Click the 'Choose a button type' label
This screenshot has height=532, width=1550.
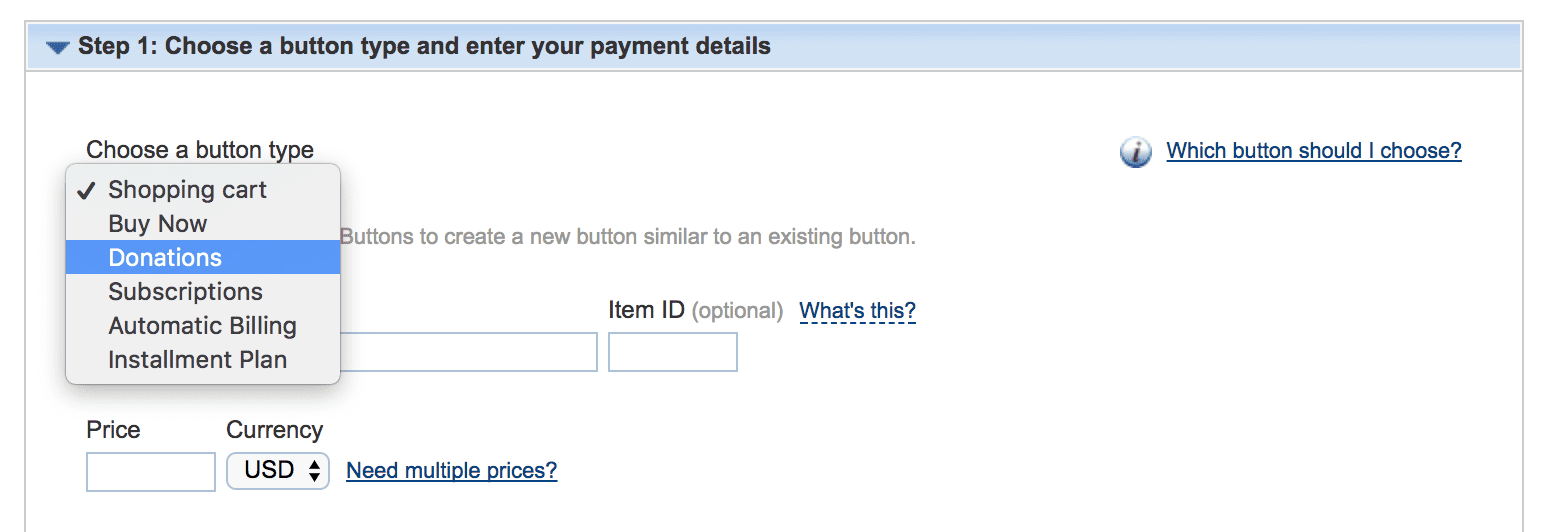pyautogui.click(x=200, y=150)
